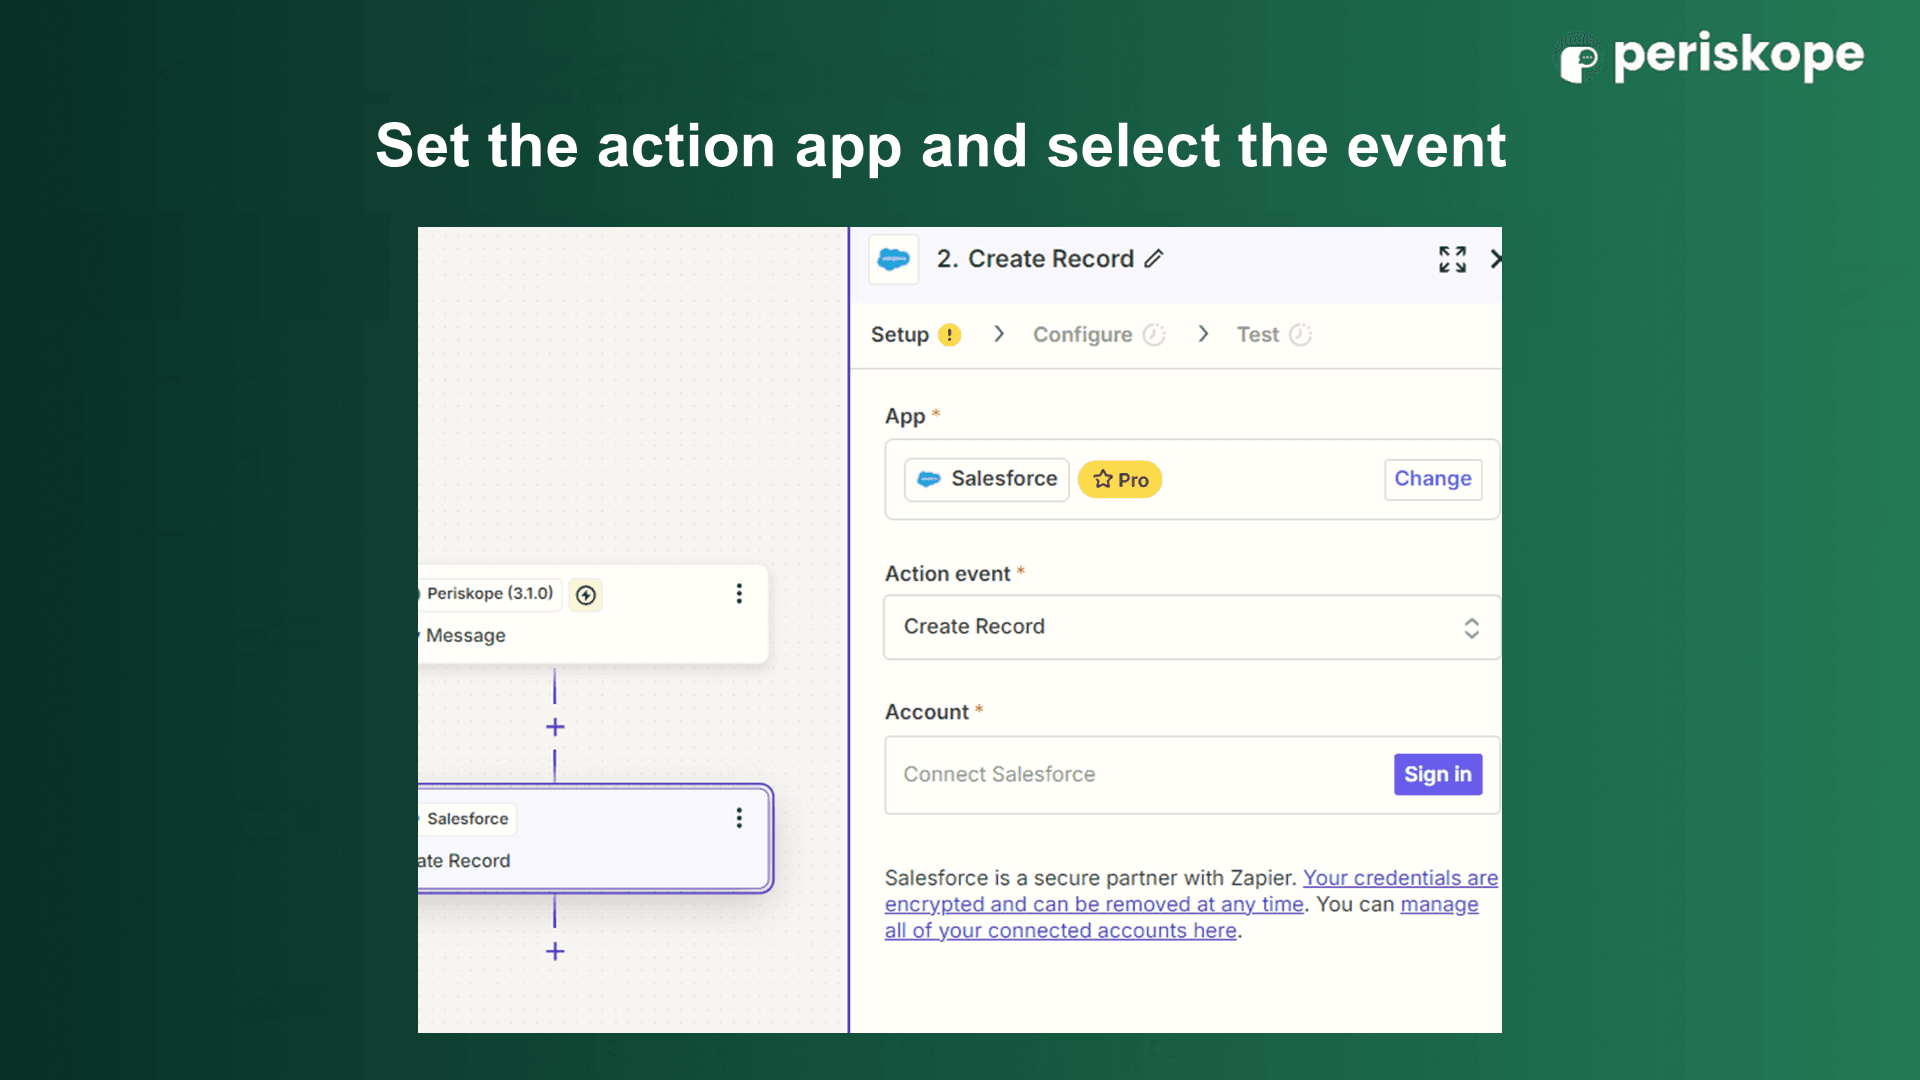Open the Periskope step's three-dot menu
Screen dimensions: 1920x1080
pos(739,594)
